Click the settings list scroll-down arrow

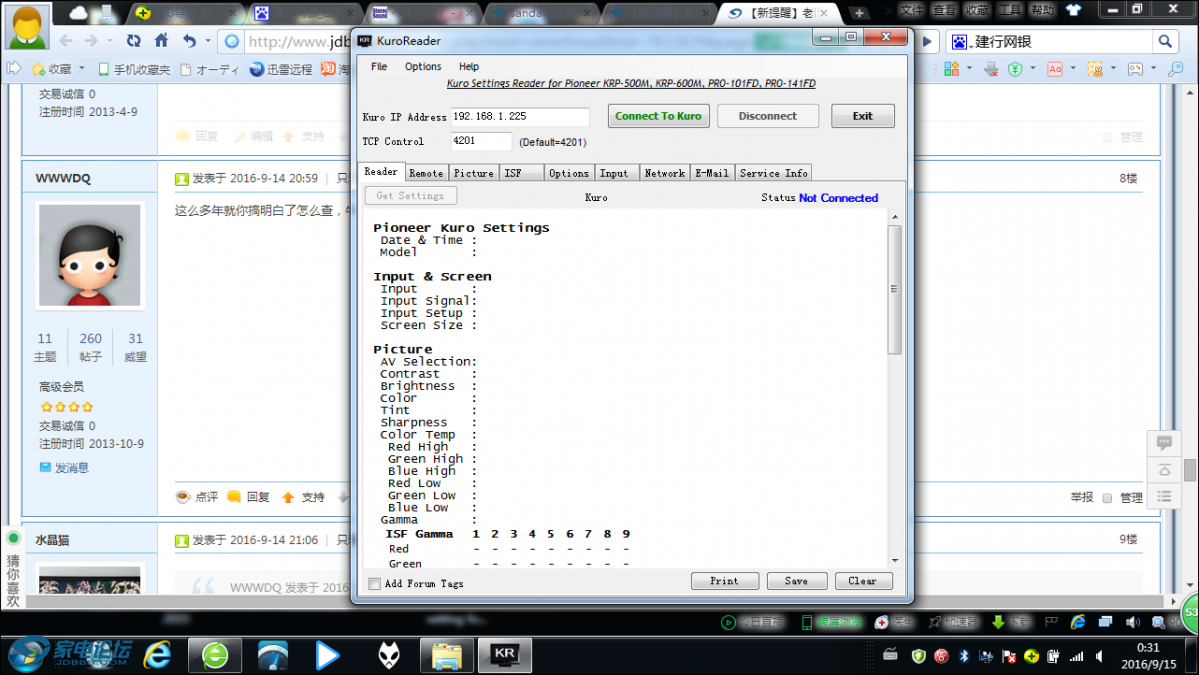894,561
